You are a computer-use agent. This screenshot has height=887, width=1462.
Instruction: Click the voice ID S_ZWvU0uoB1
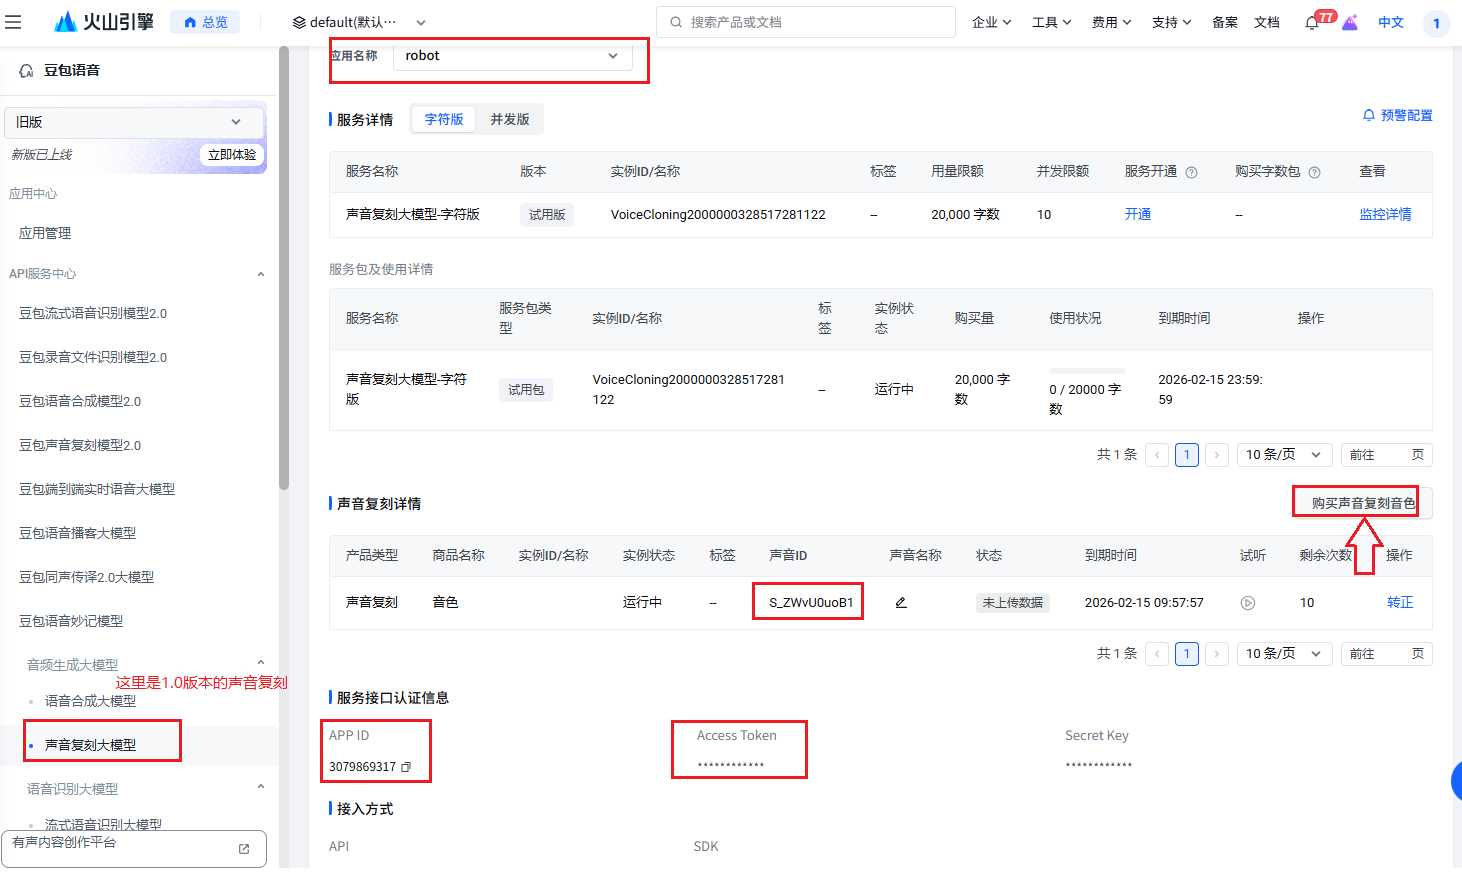[x=811, y=602]
